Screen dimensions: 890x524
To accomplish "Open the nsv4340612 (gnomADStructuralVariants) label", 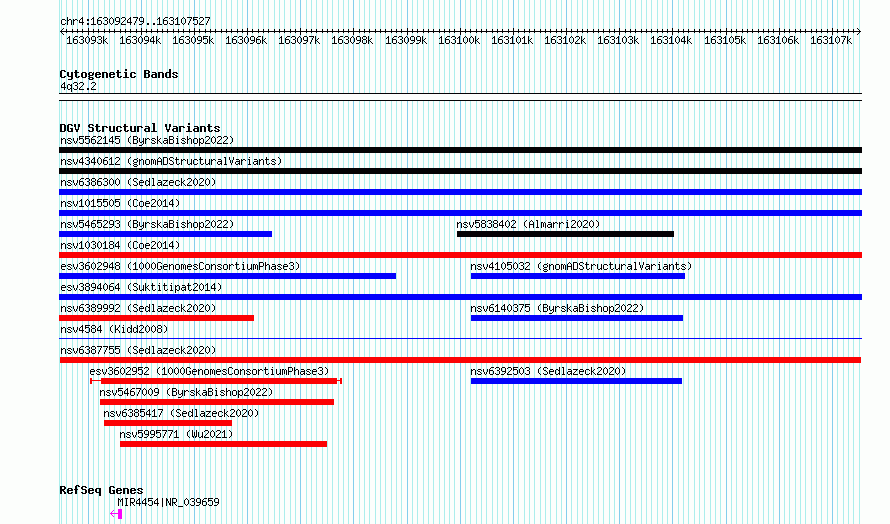I will (171, 161).
